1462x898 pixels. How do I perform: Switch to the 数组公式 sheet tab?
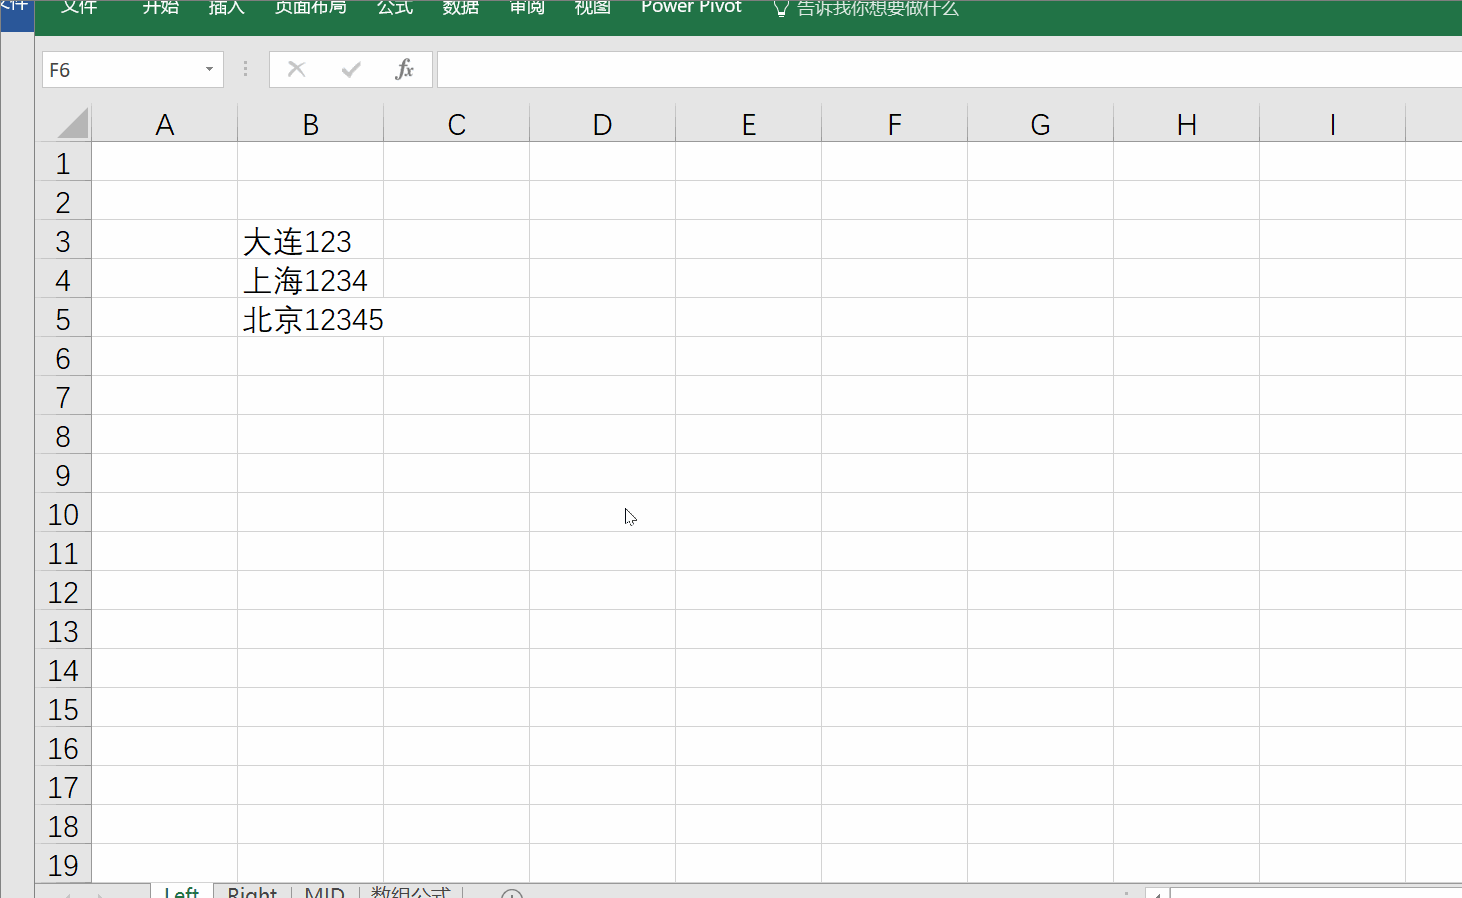point(410,892)
